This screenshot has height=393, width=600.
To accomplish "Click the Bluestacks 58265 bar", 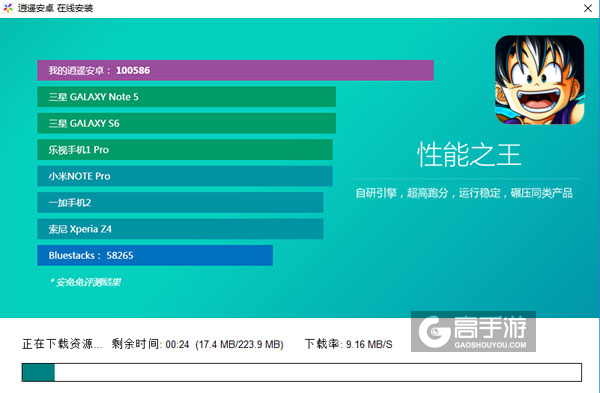I will tap(155, 255).
